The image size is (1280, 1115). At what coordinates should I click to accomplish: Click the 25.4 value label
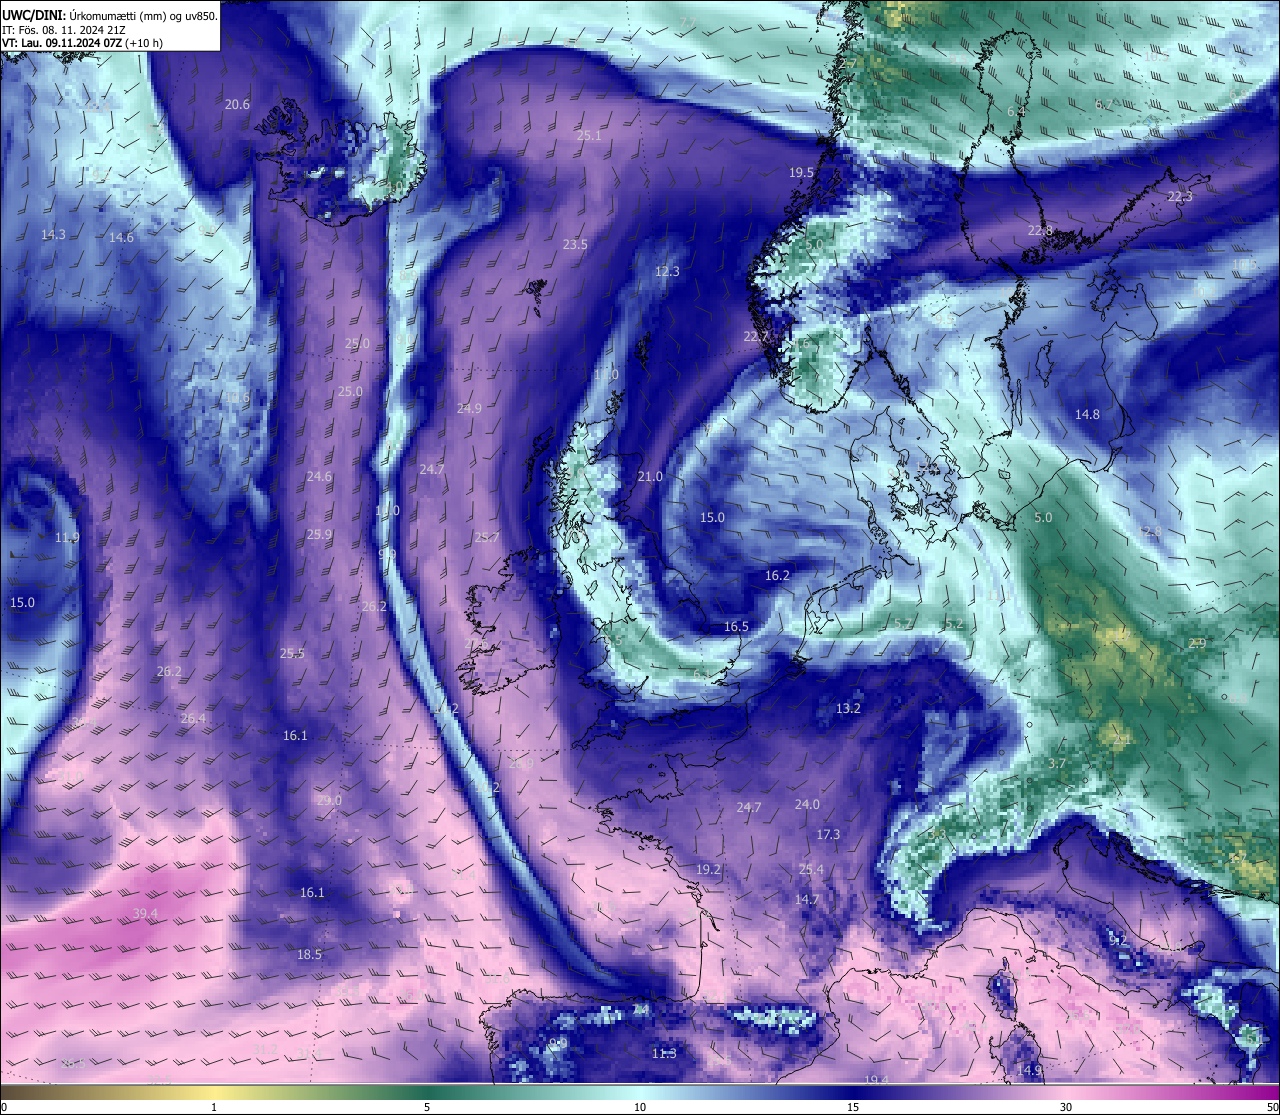coord(811,869)
